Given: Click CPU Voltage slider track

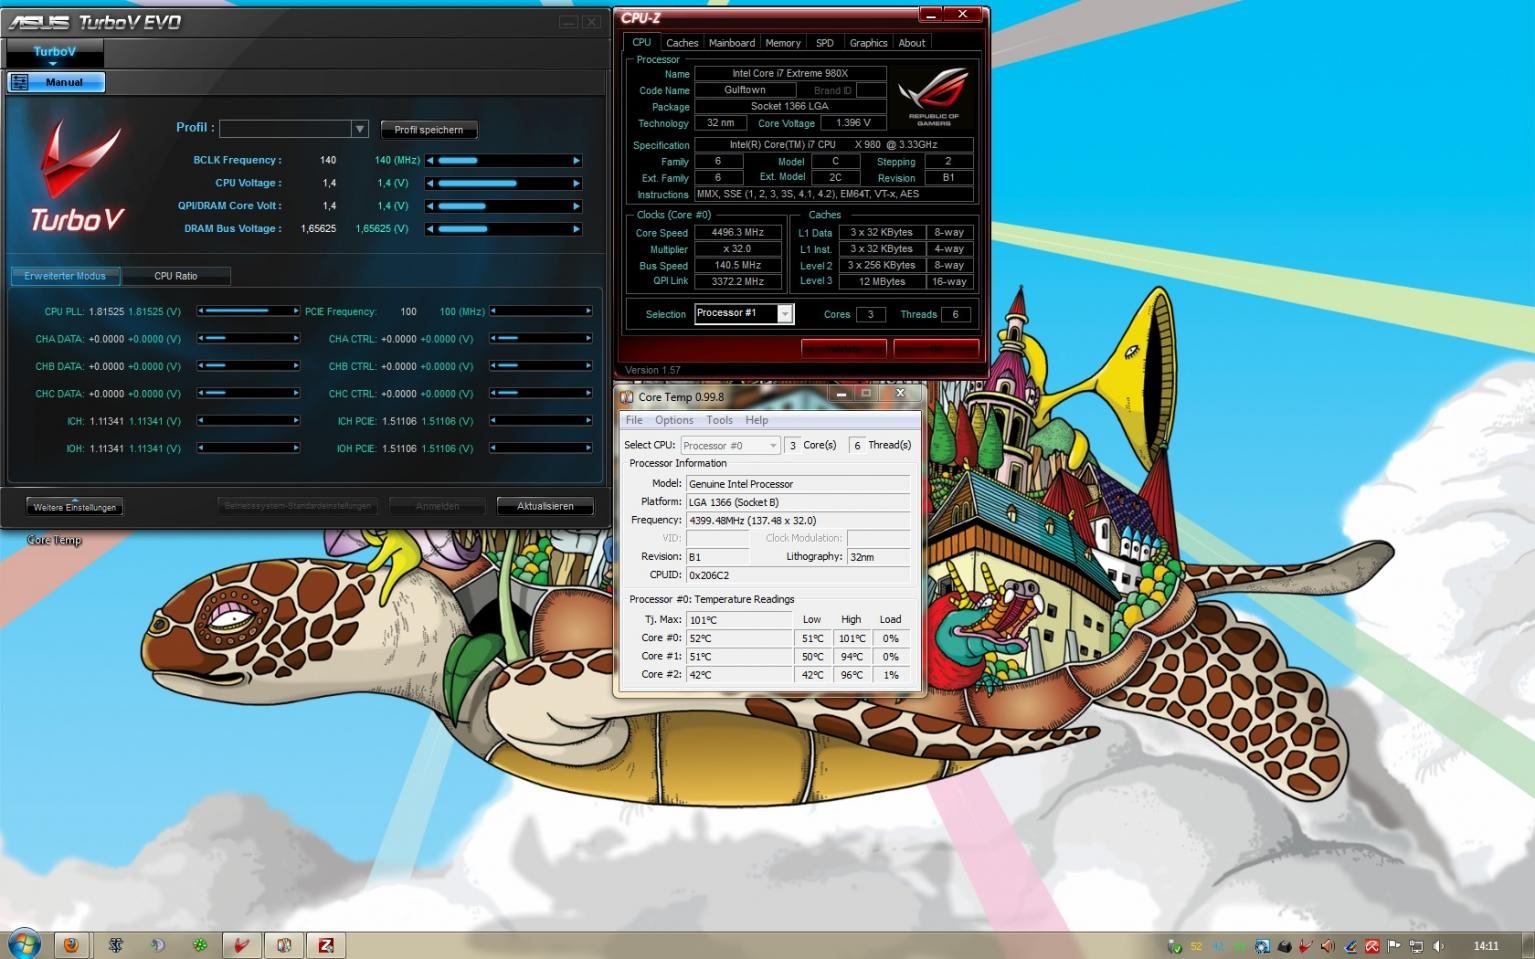Looking at the screenshot, I should (503, 183).
